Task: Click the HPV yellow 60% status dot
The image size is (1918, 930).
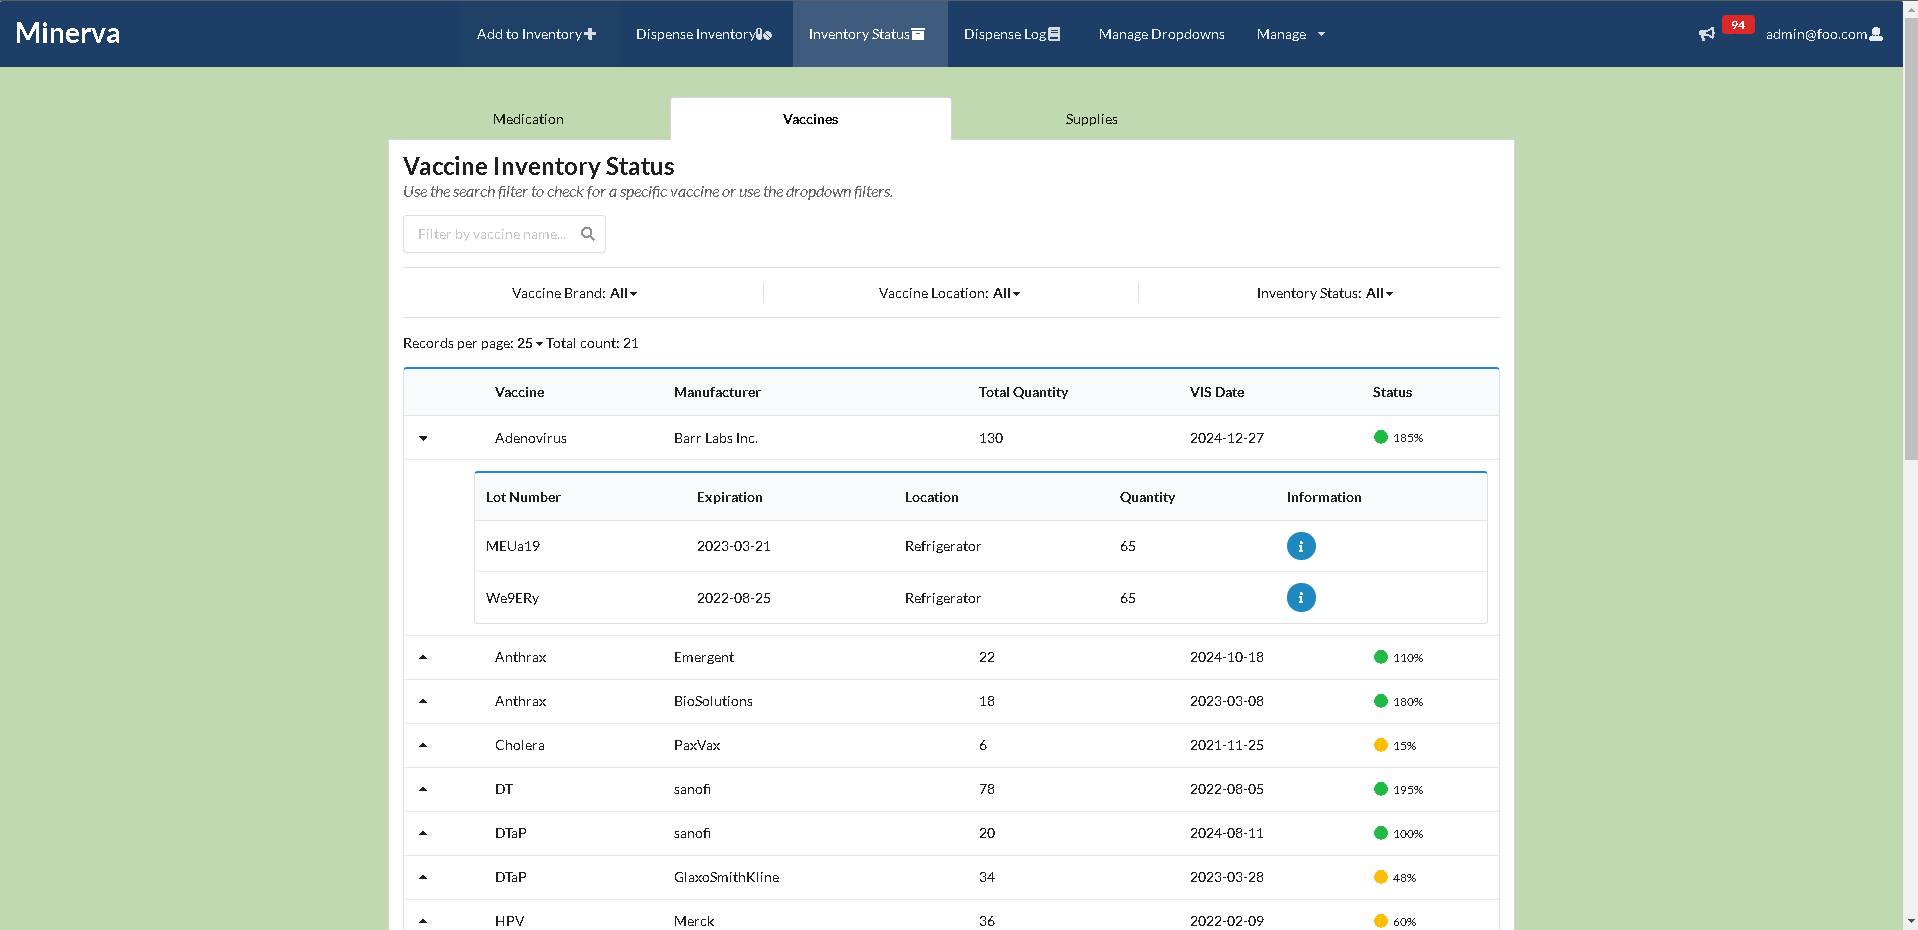Action: click(1381, 921)
